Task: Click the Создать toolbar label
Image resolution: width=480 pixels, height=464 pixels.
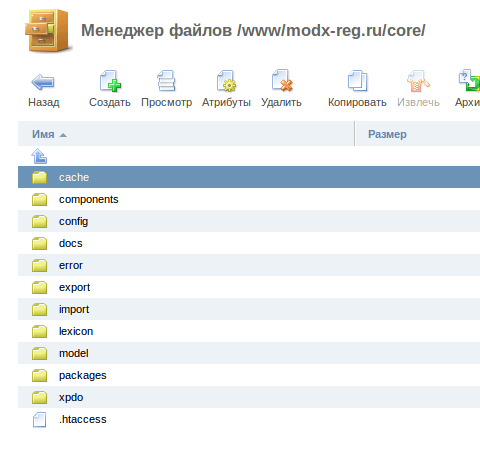Action: click(110, 102)
